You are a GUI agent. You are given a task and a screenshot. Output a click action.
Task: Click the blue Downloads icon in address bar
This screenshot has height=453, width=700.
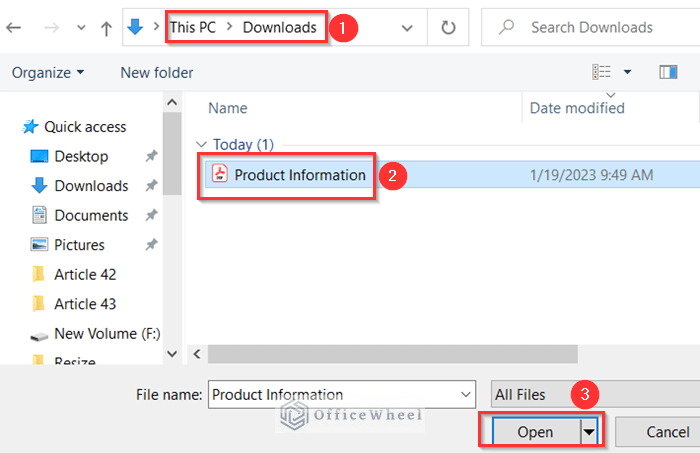[135, 27]
